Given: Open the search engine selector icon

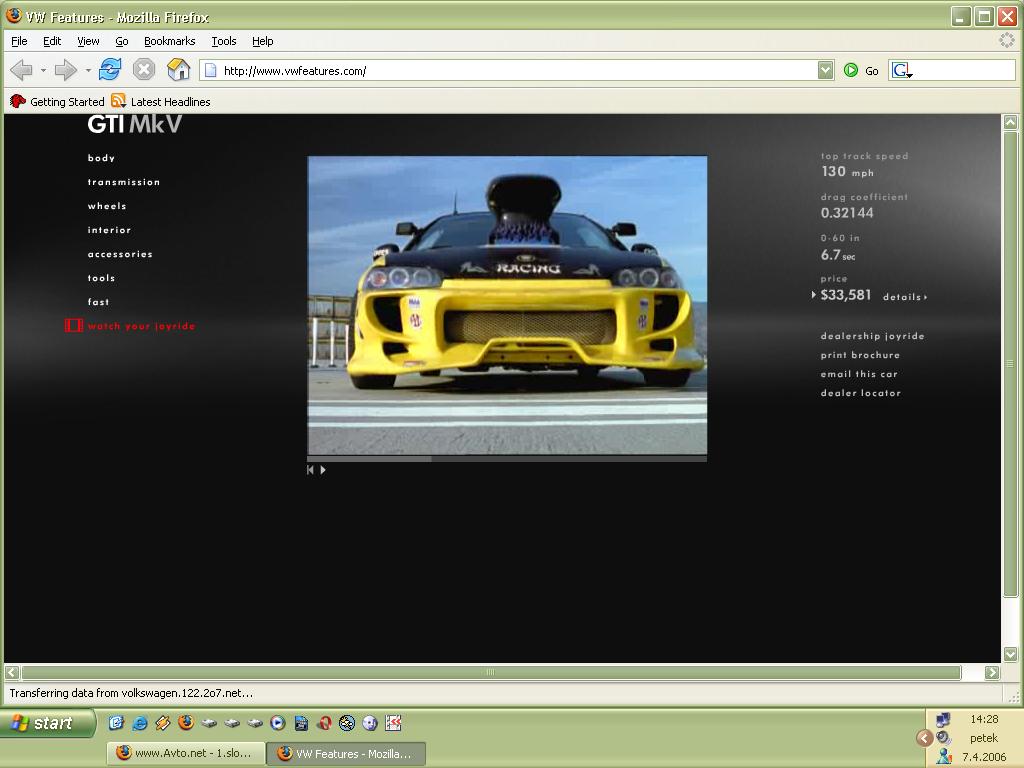Looking at the screenshot, I should [x=902, y=71].
